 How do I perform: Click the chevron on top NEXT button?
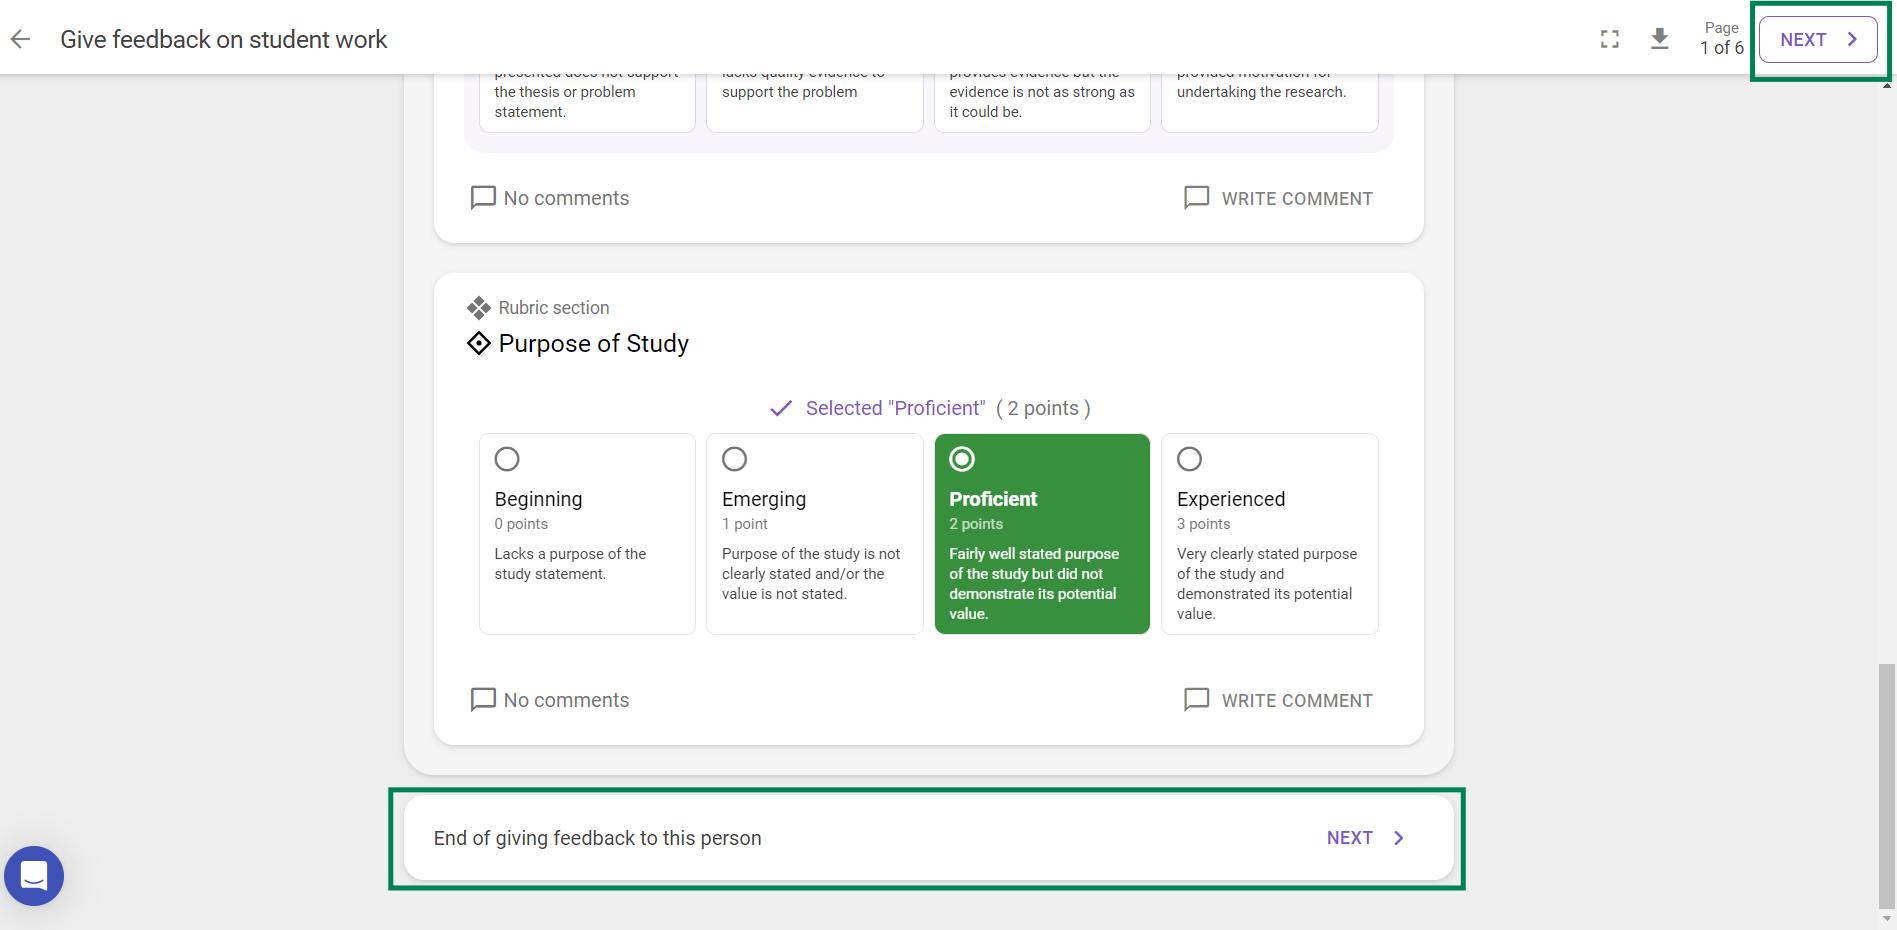coord(1852,39)
